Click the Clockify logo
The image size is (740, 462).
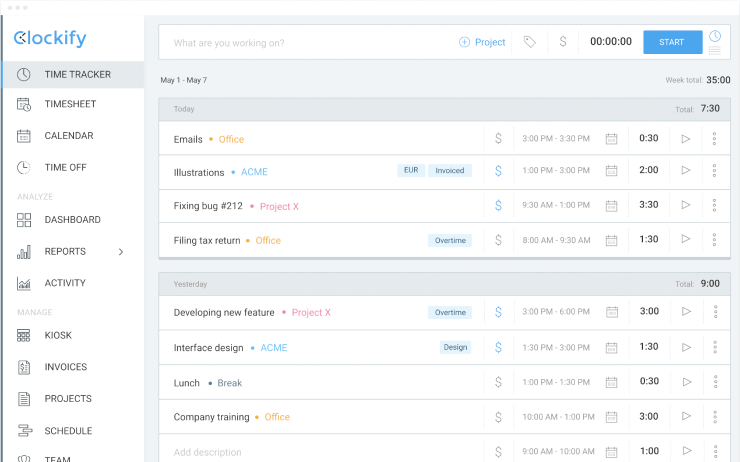point(50,38)
